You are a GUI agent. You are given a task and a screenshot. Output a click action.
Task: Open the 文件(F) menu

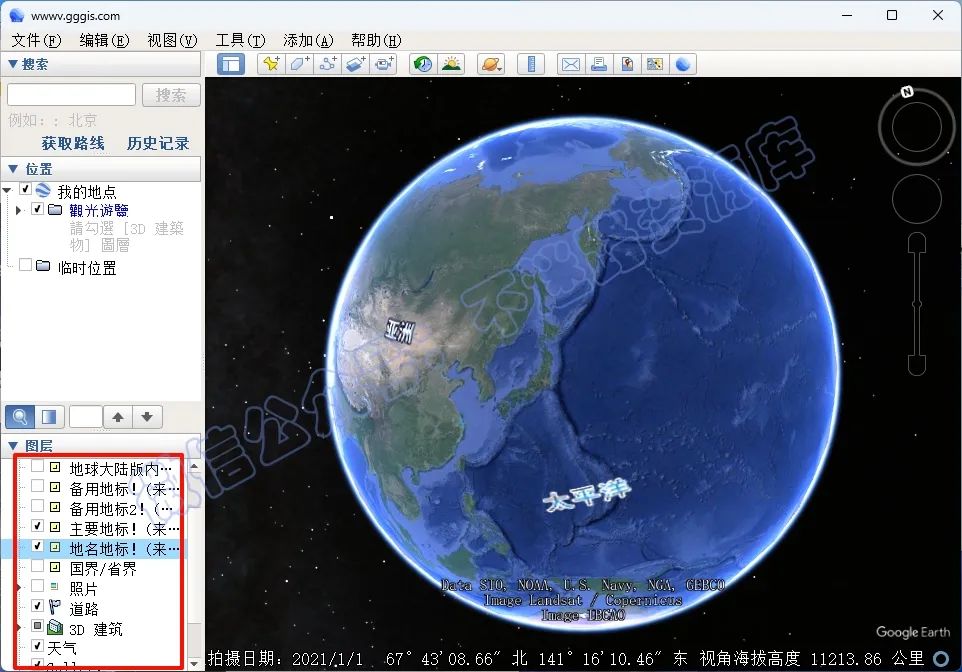tap(36, 41)
